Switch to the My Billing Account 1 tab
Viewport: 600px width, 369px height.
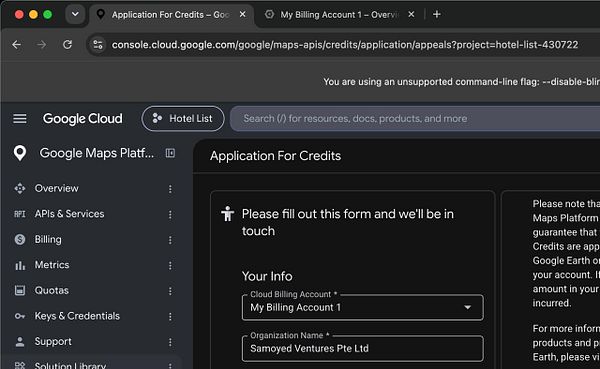pyautogui.click(x=339, y=15)
